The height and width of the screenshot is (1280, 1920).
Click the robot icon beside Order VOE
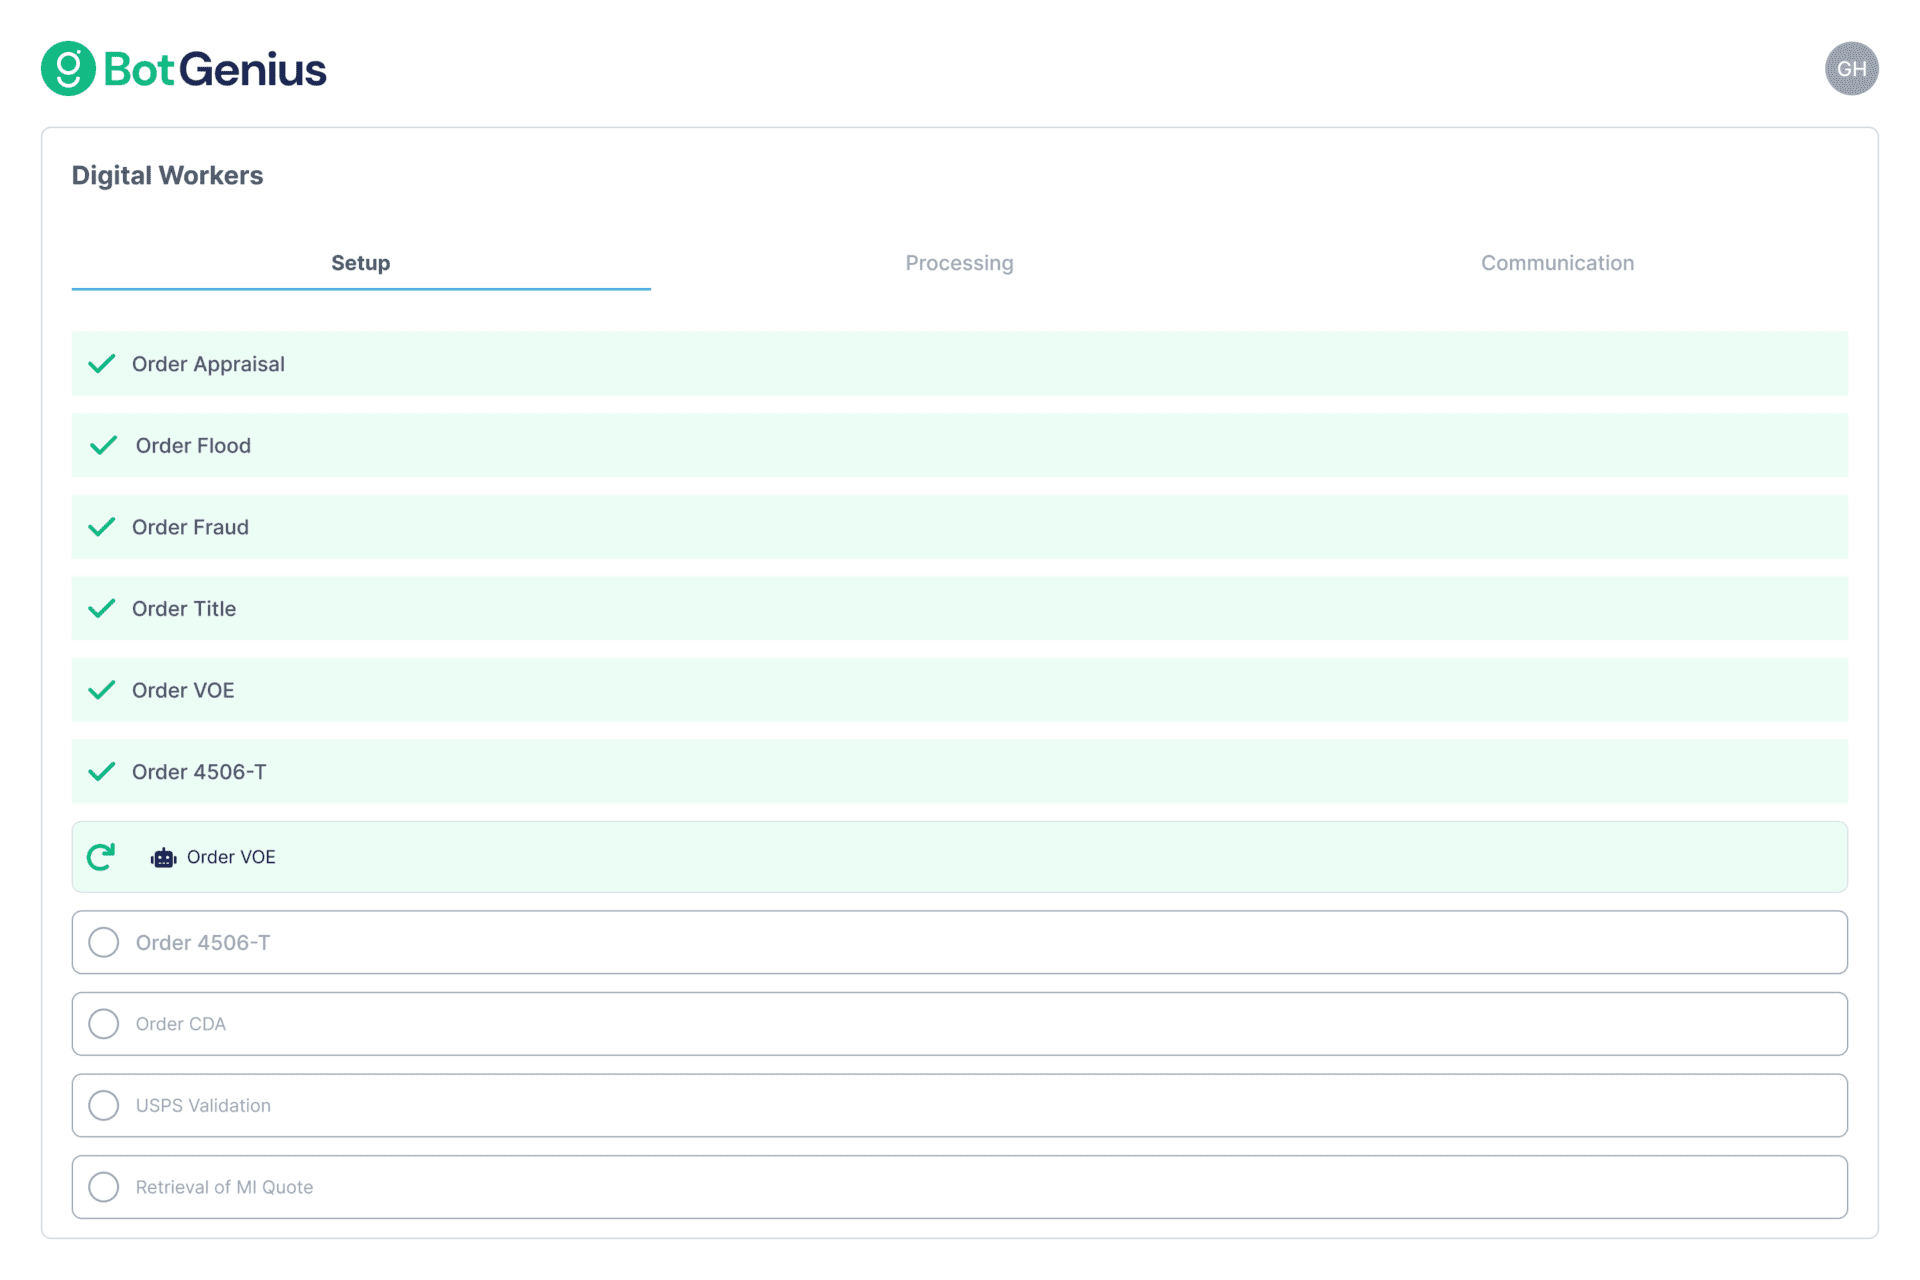[x=163, y=858]
